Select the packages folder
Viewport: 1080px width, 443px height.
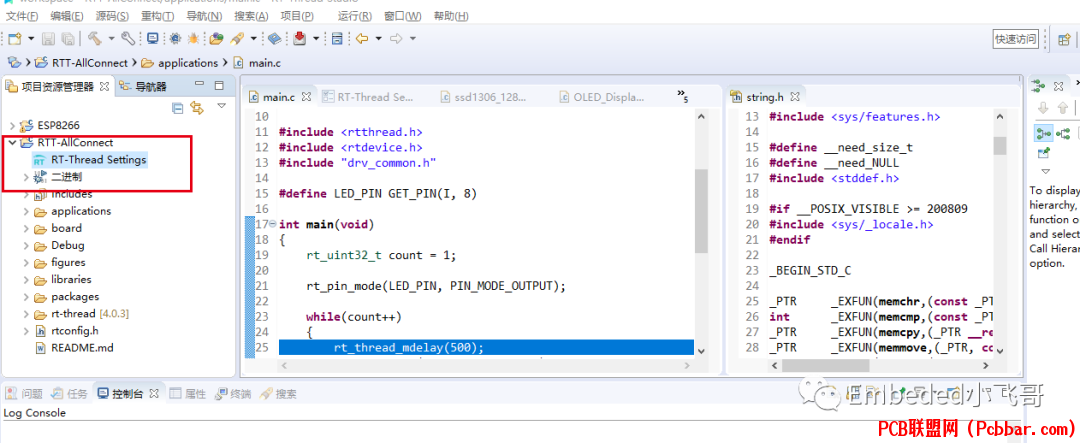pyautogui.click(x=75, y=296)
